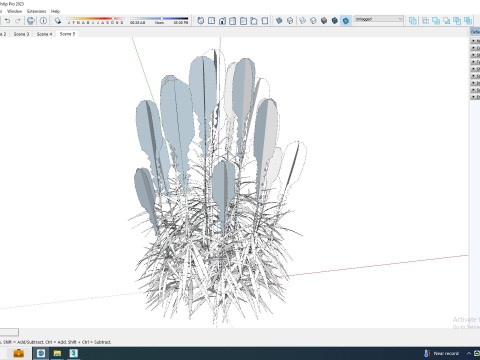The image size is (480, 360).
Task: Select the Split solid tool
Action: 468,21
